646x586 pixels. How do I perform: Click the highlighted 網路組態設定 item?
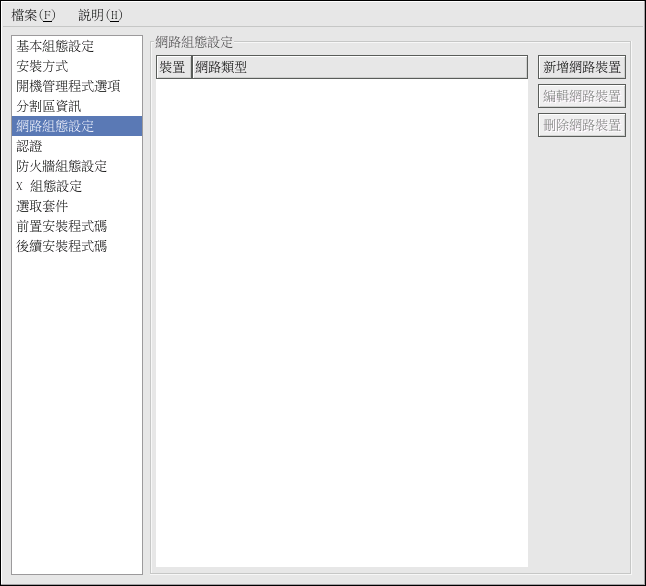[55, 126]
